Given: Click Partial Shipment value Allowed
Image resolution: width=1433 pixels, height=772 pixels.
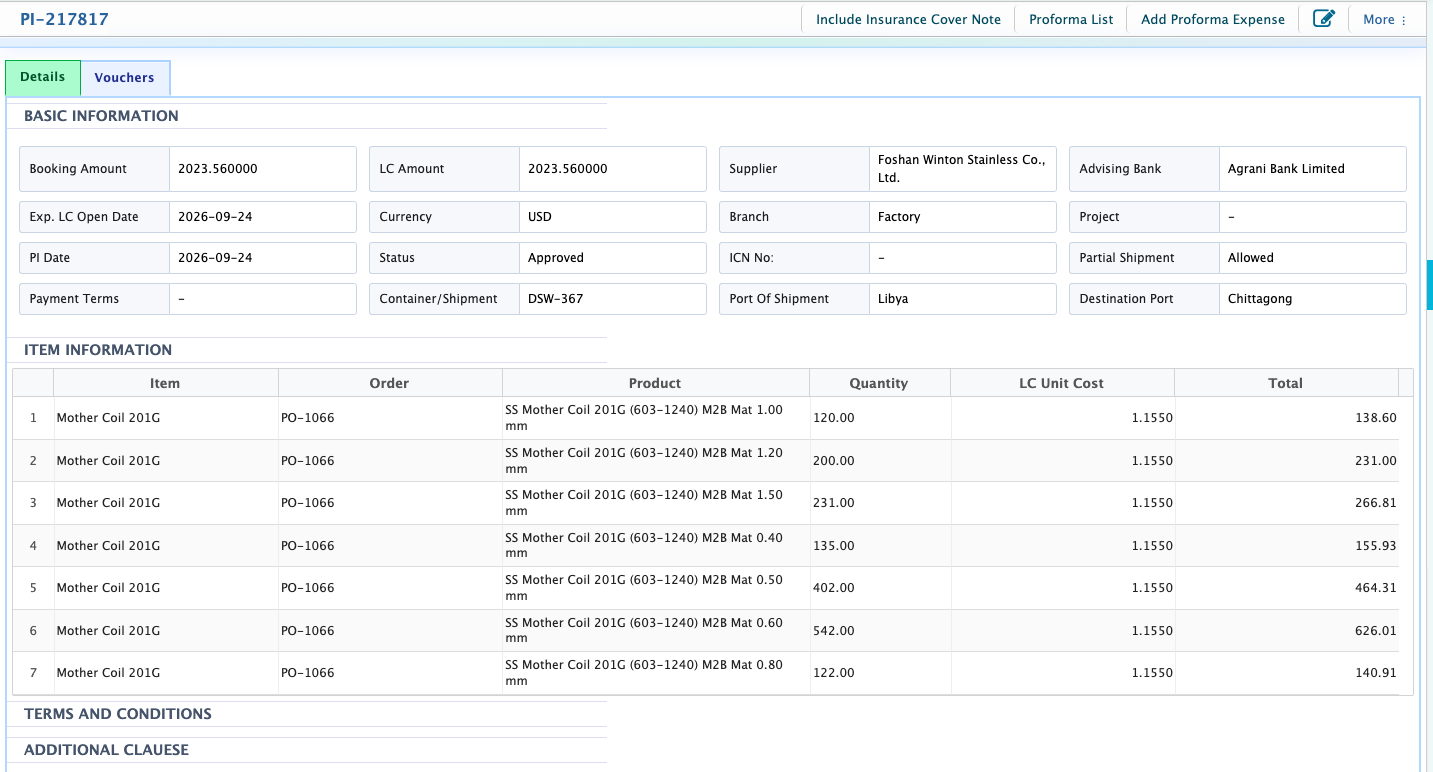Looking at the screenshot, I should 1251,258.
